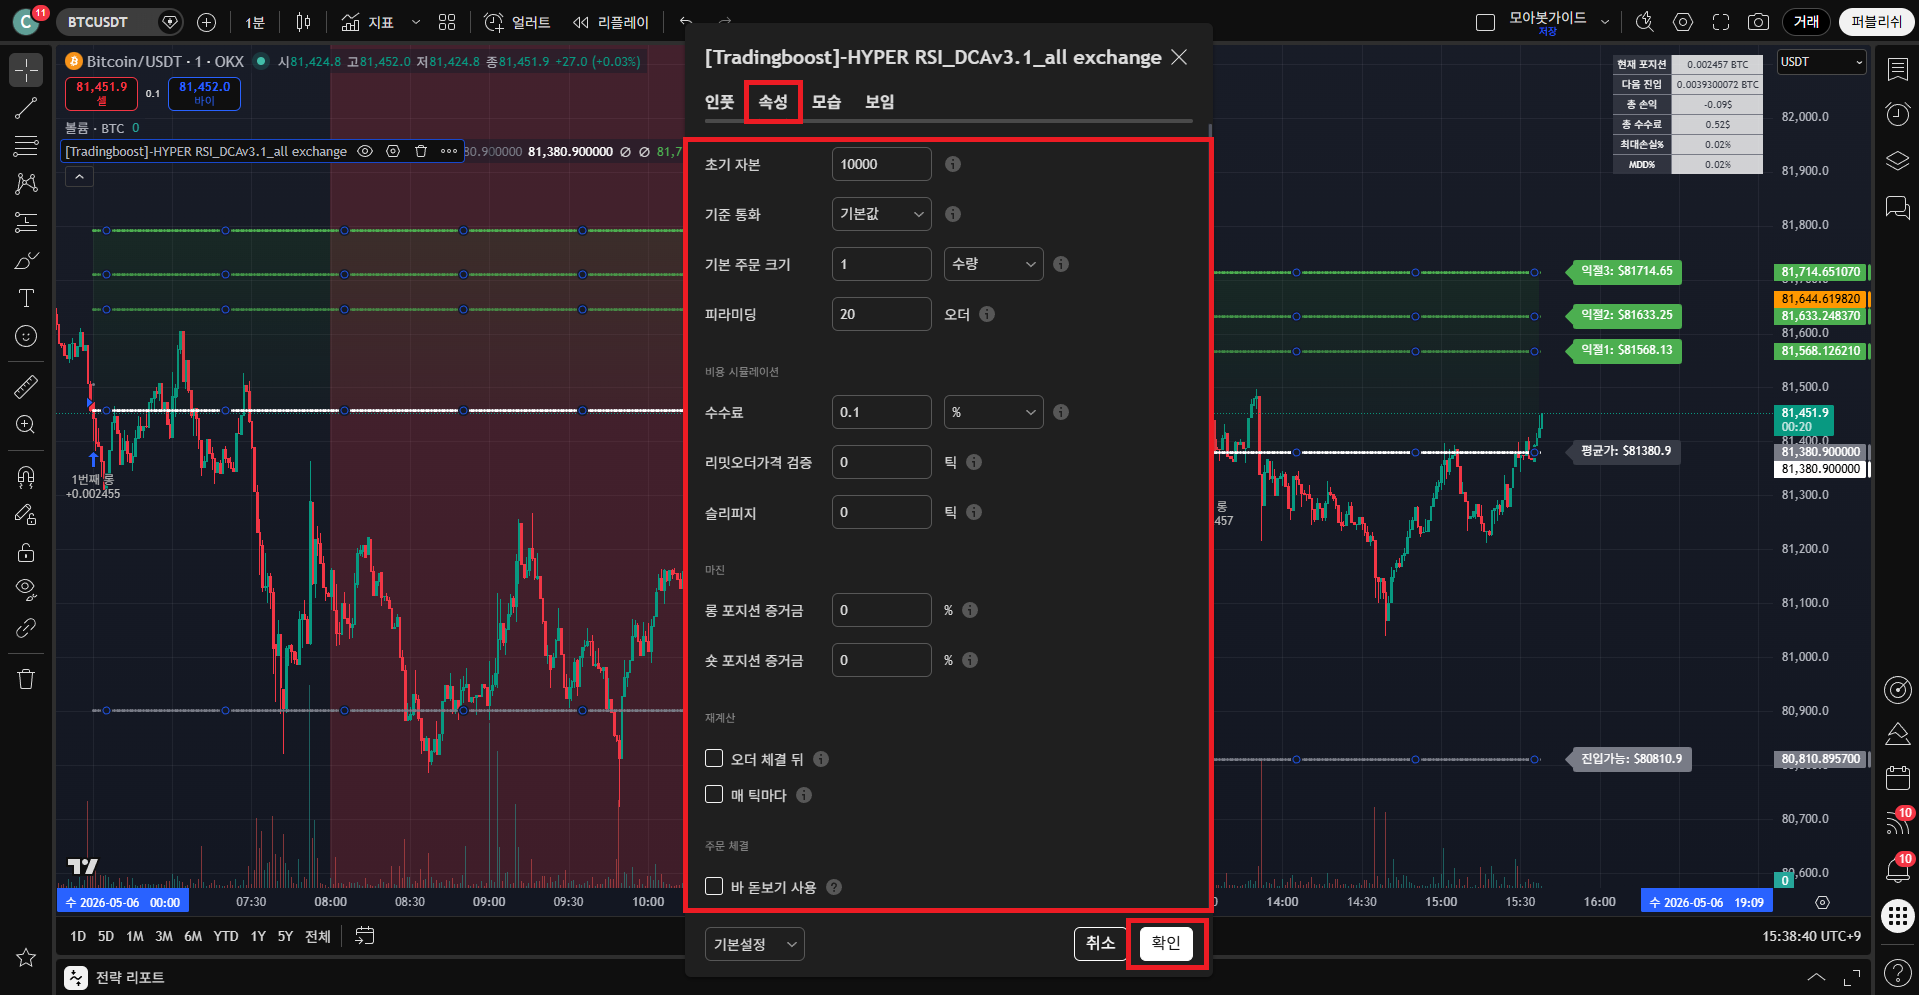Click the 거래 trade button
The image size is (1919, 995).
coord(1806,22)
